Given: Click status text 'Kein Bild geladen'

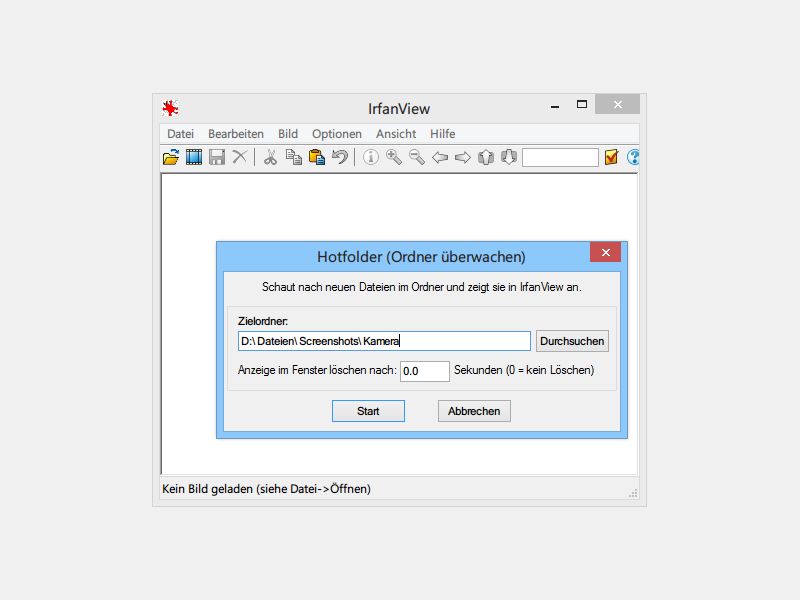Looking at the screenshot, I should 208,489.
